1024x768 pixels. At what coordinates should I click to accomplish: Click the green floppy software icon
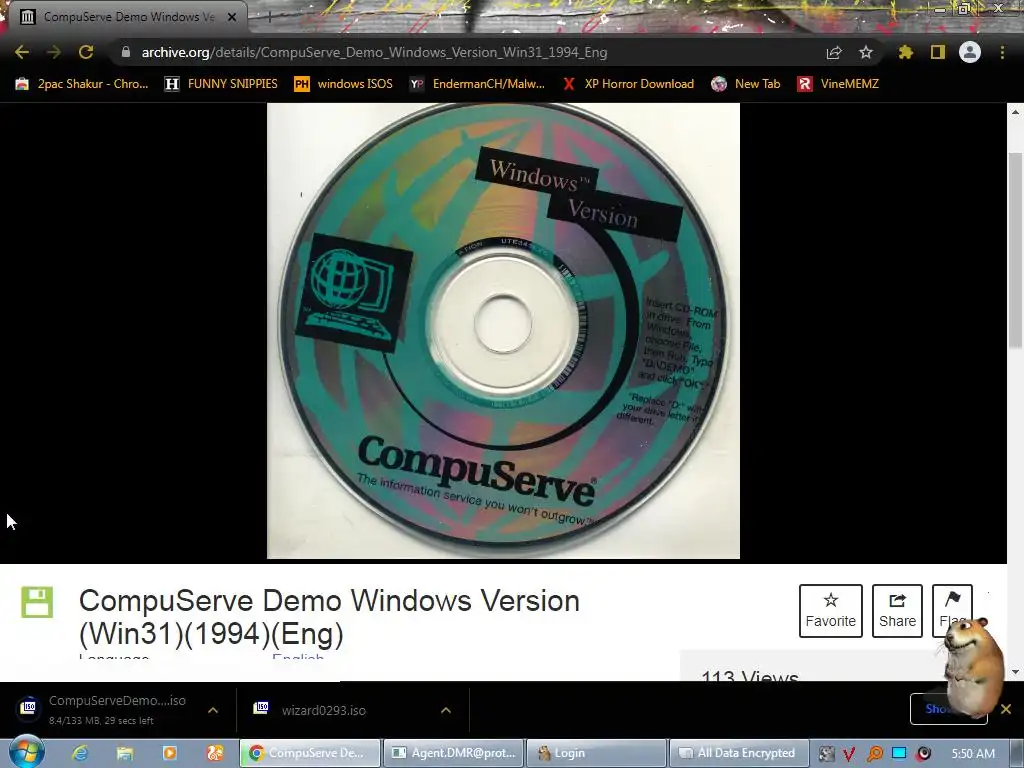click(x=37, y=602)
